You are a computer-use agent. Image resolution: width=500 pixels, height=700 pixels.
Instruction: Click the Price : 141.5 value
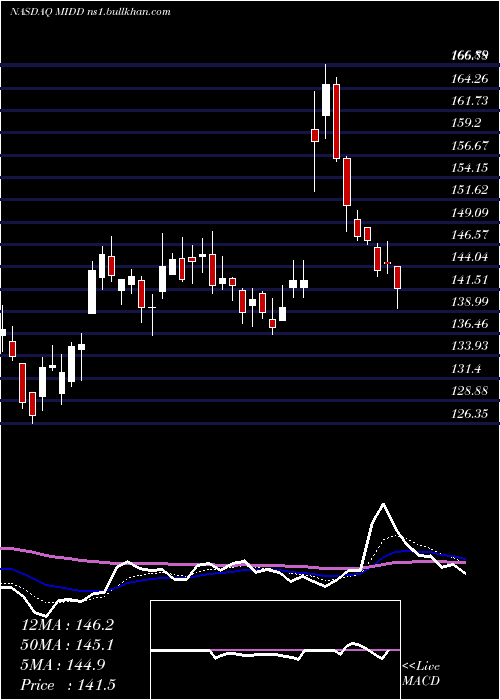click(67, 685)
